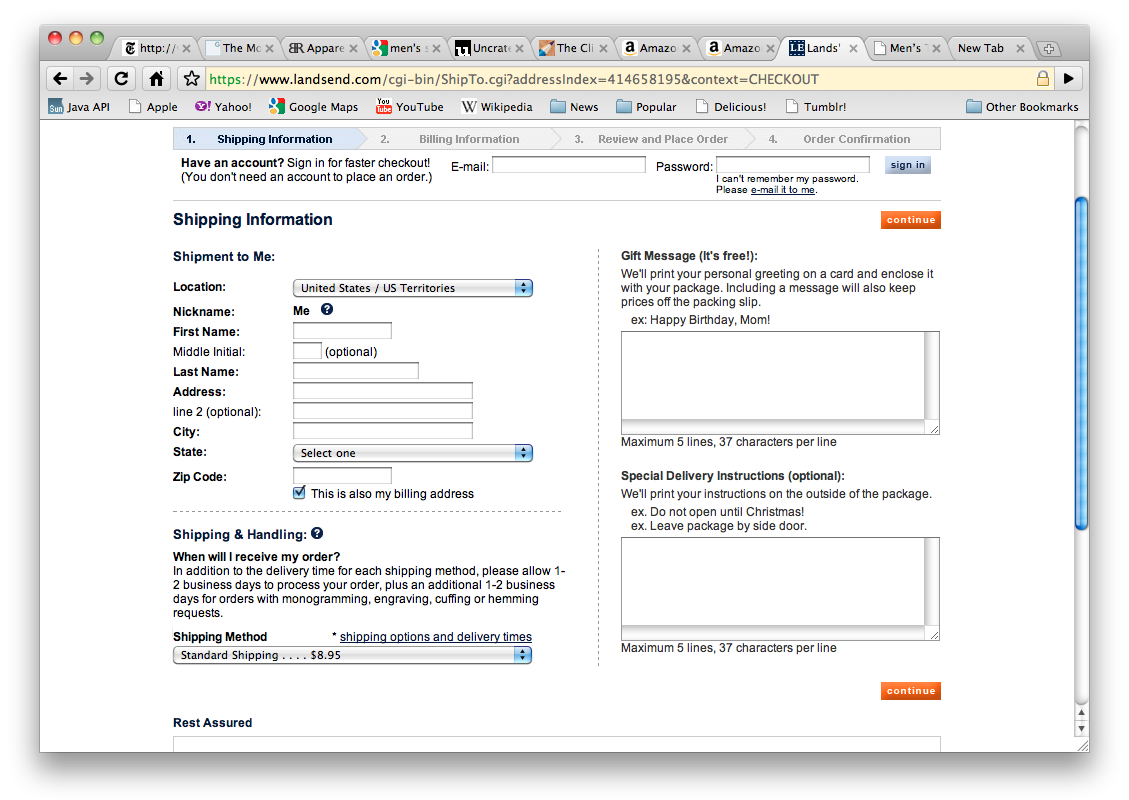Switch to the New Tab tab
Screen dimensions: 1129x800
click(x=981, y=48)
